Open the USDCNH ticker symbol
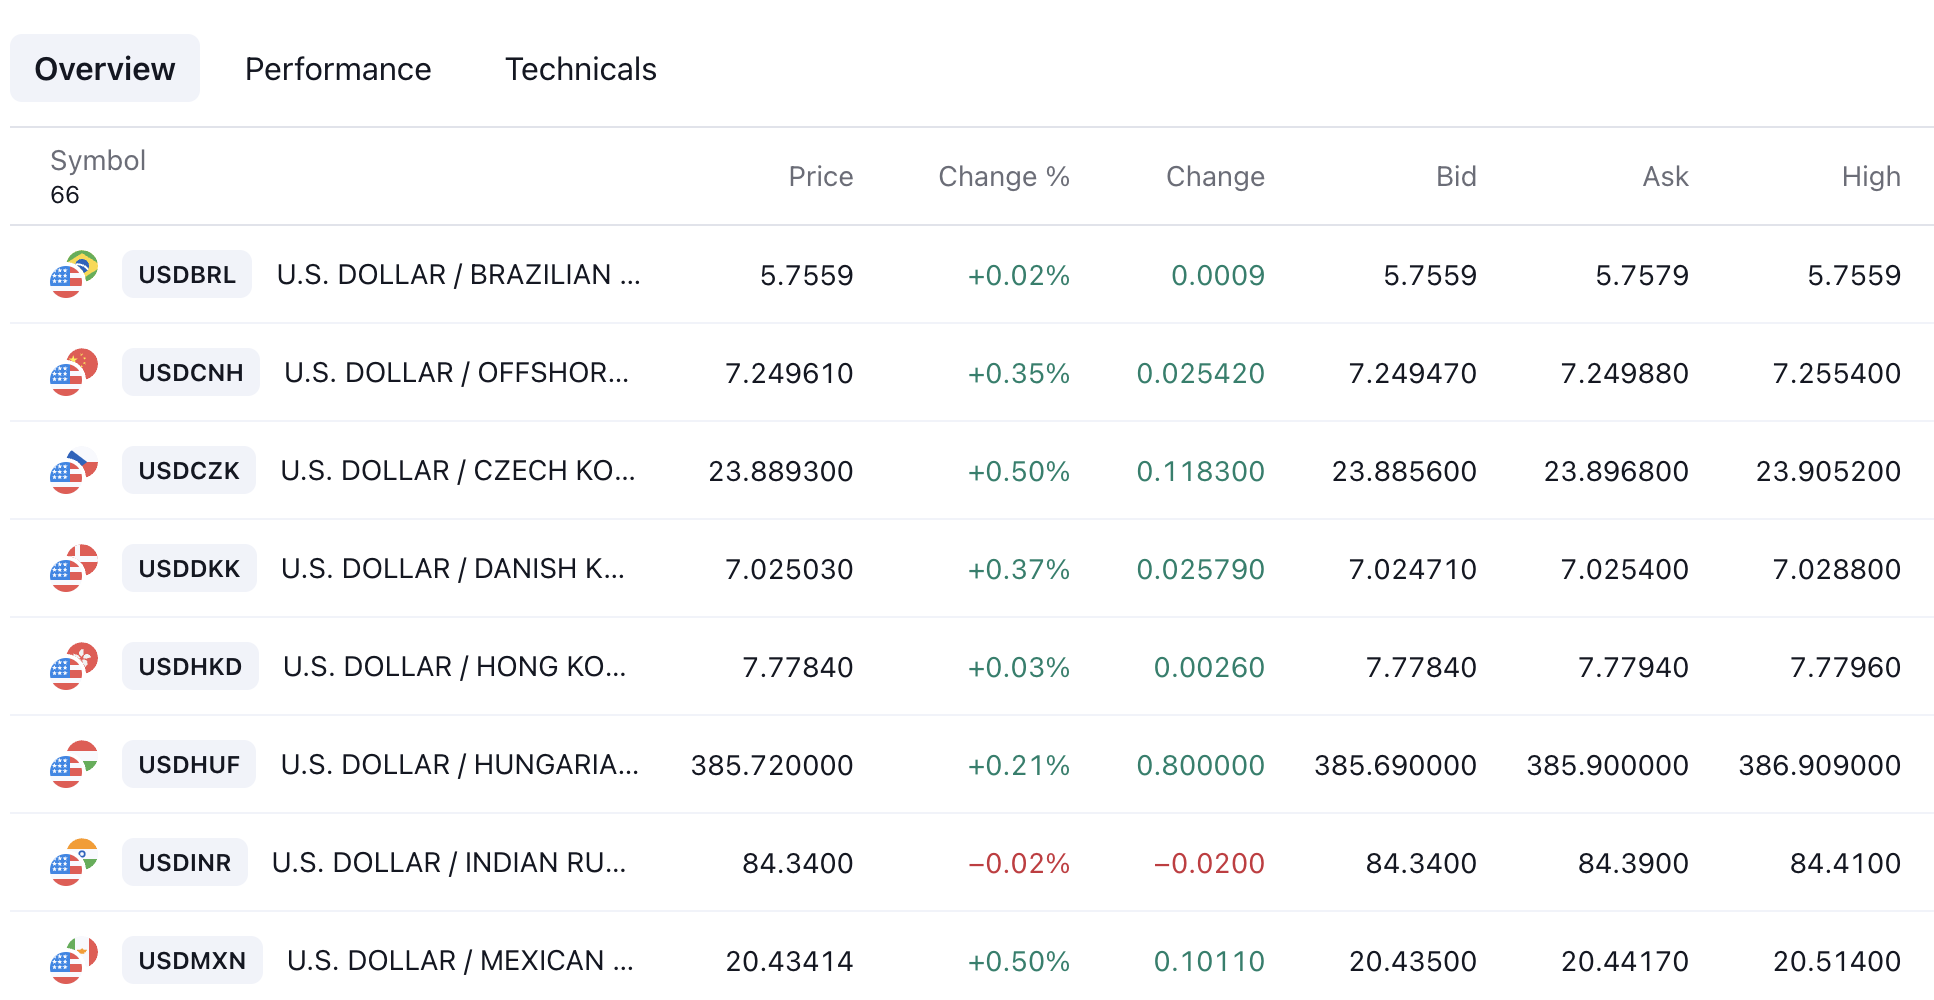The image size is (1934, 1000). pyautogui.click(x=191, y=372)
